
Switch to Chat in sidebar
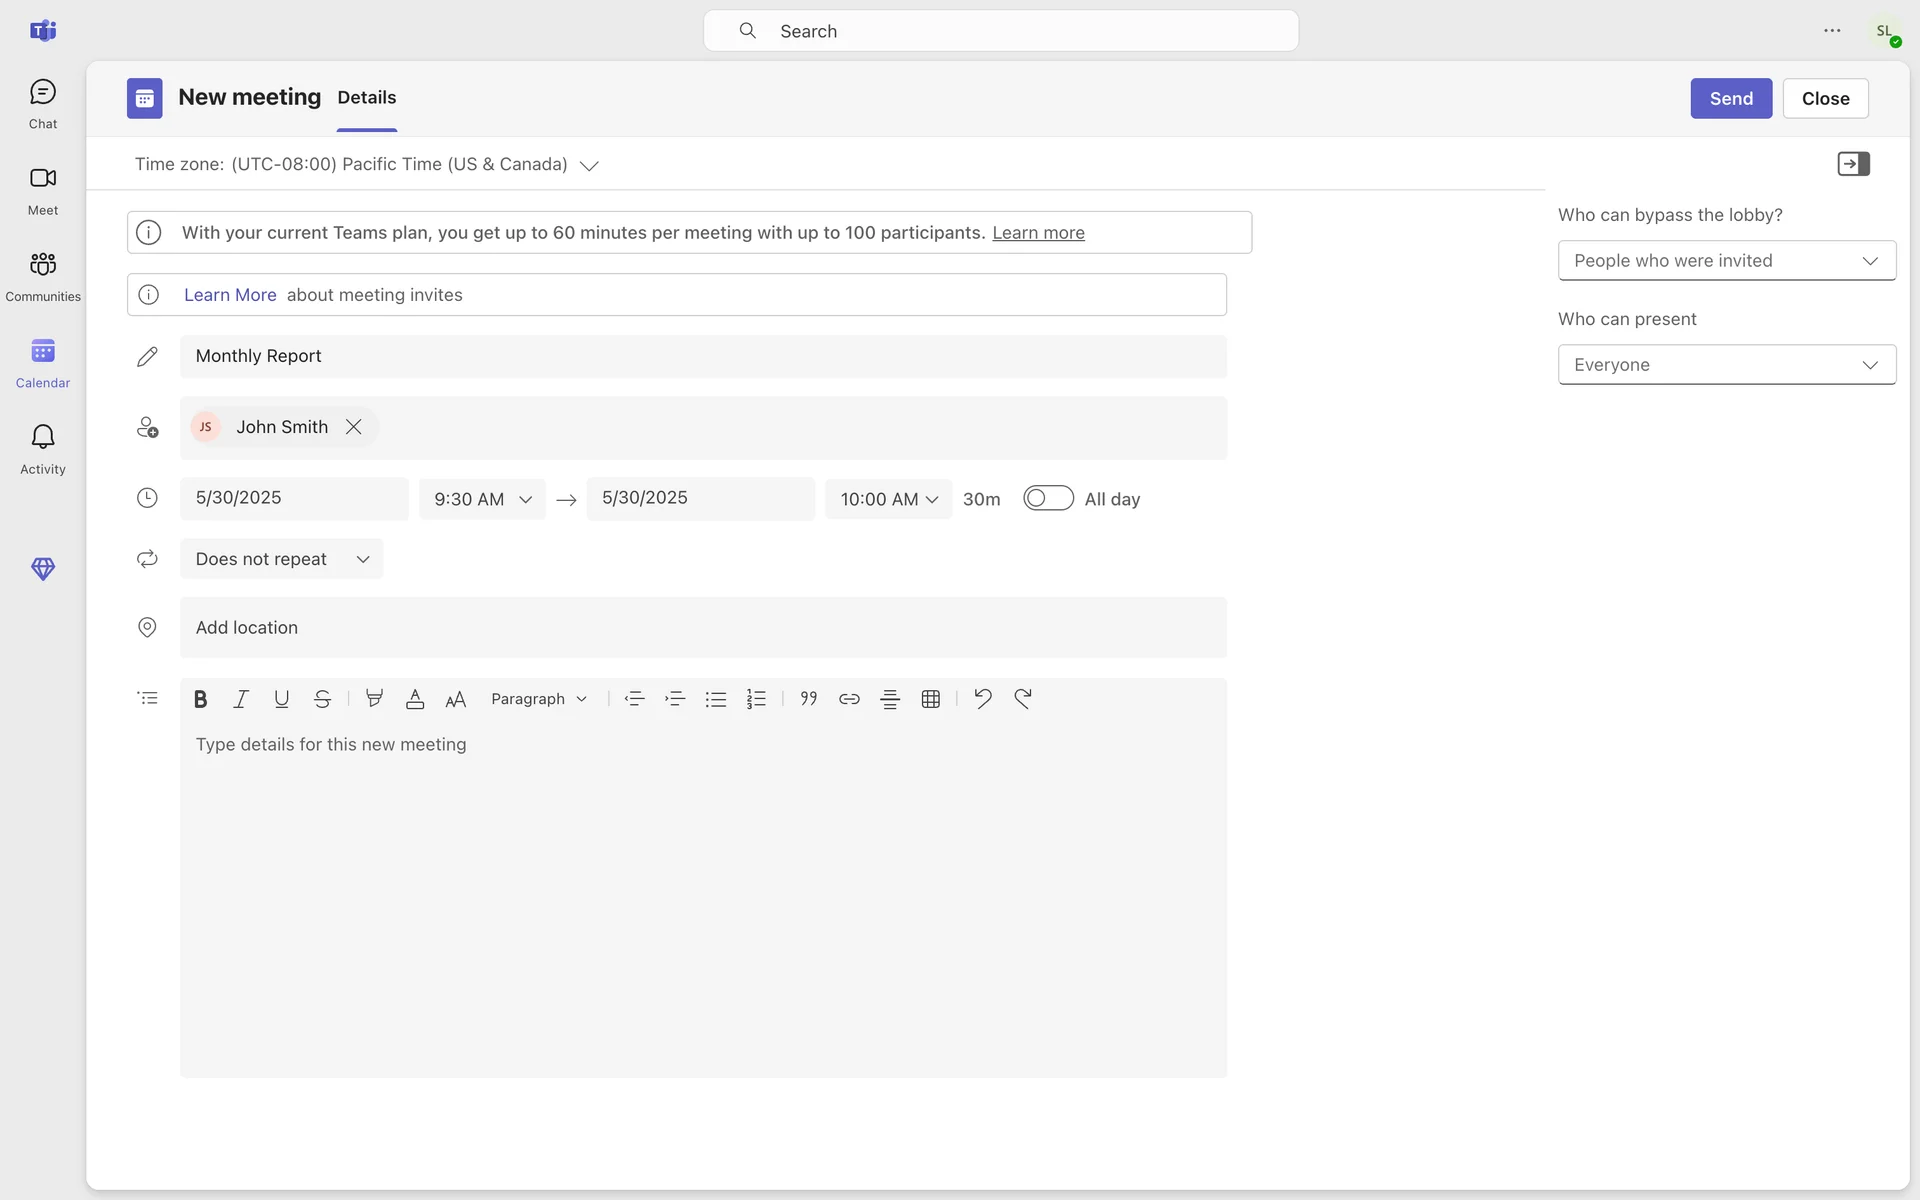43,104
